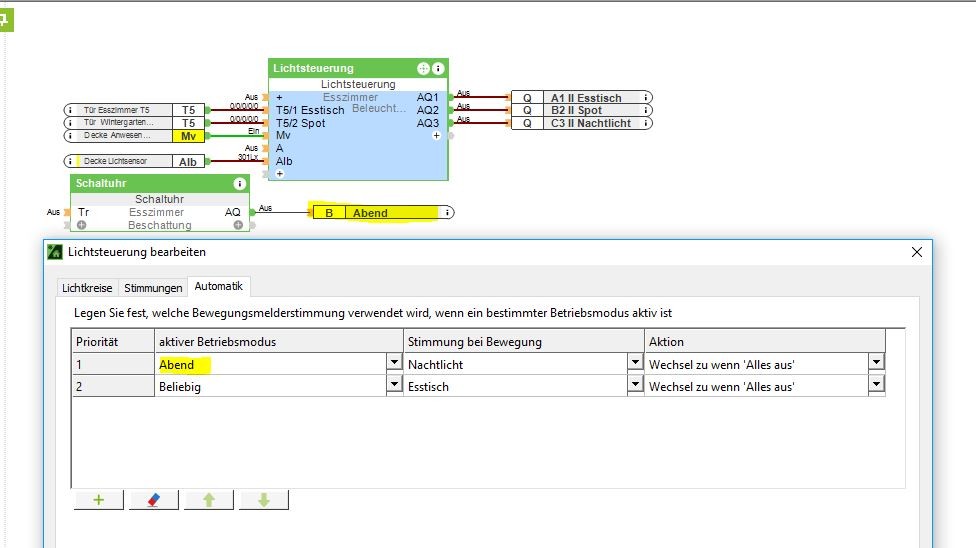Click the yellow Mv connector of Decke Anwesen

189,136
